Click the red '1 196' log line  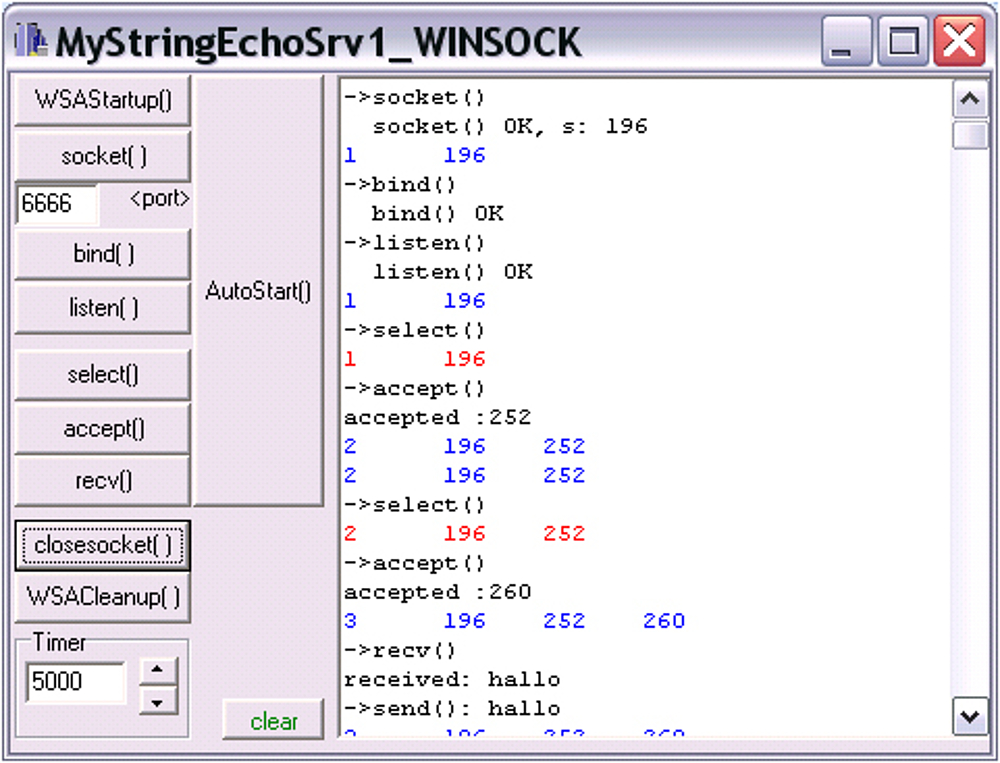(x=415, y=359)
